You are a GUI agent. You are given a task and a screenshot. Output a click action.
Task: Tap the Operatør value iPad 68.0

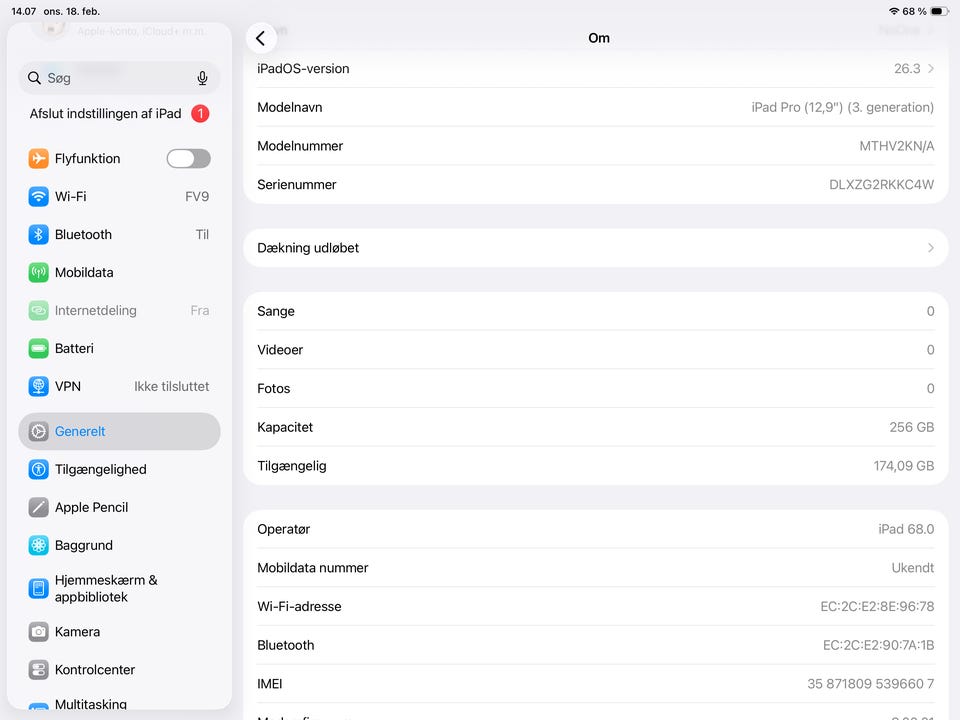point(906,529)
